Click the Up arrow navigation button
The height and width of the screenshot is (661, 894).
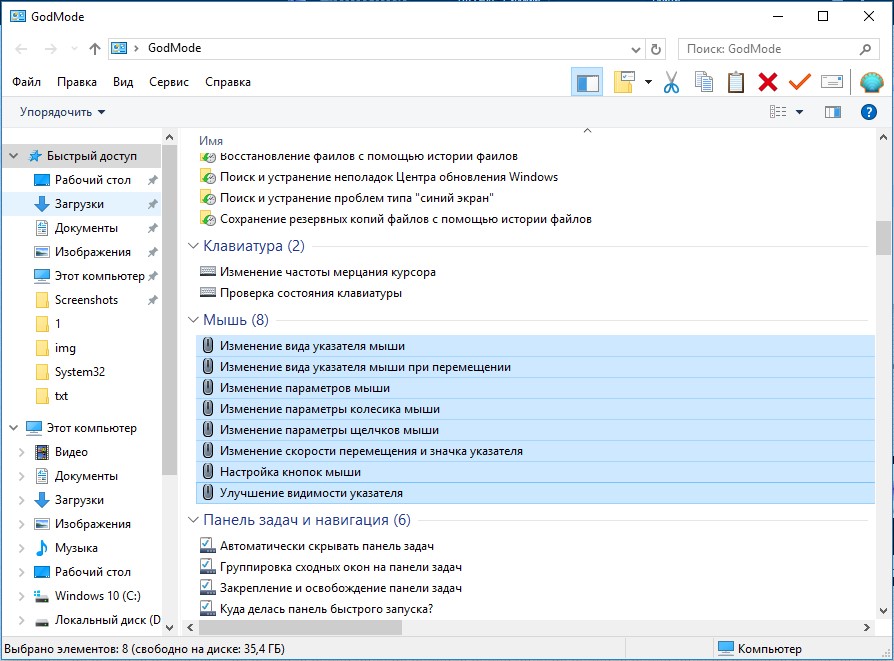pos(95,49)
